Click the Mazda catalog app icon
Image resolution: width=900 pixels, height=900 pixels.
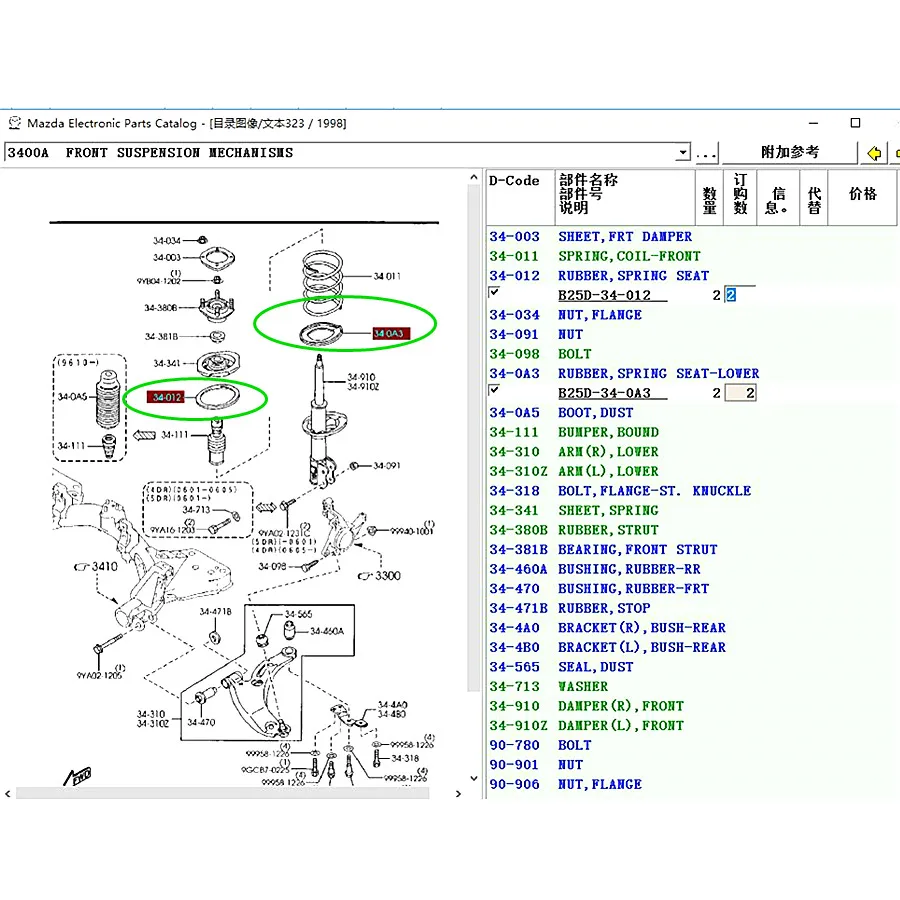[x=14, y=123]
